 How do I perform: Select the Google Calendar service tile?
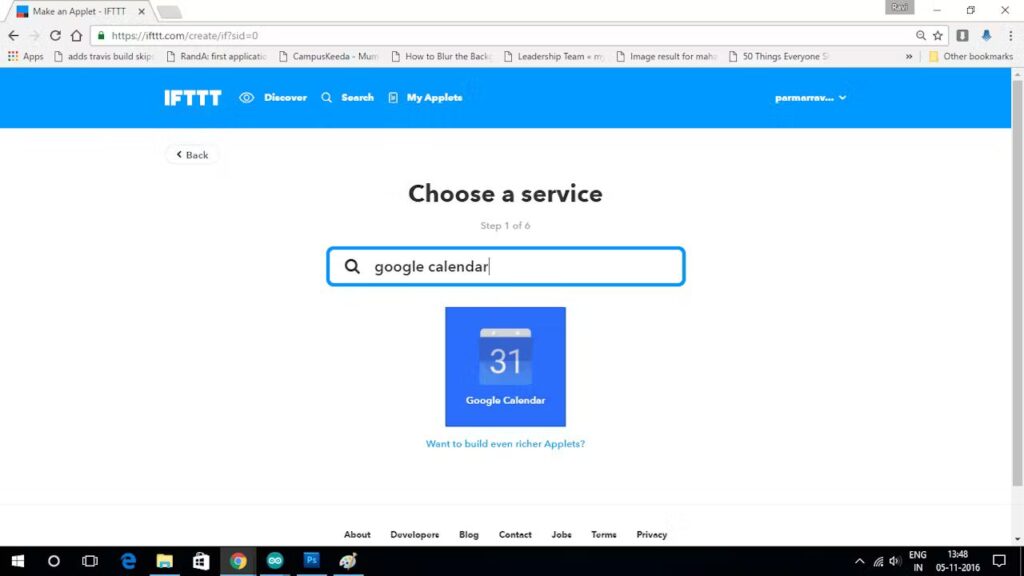(x=505, y=366)
